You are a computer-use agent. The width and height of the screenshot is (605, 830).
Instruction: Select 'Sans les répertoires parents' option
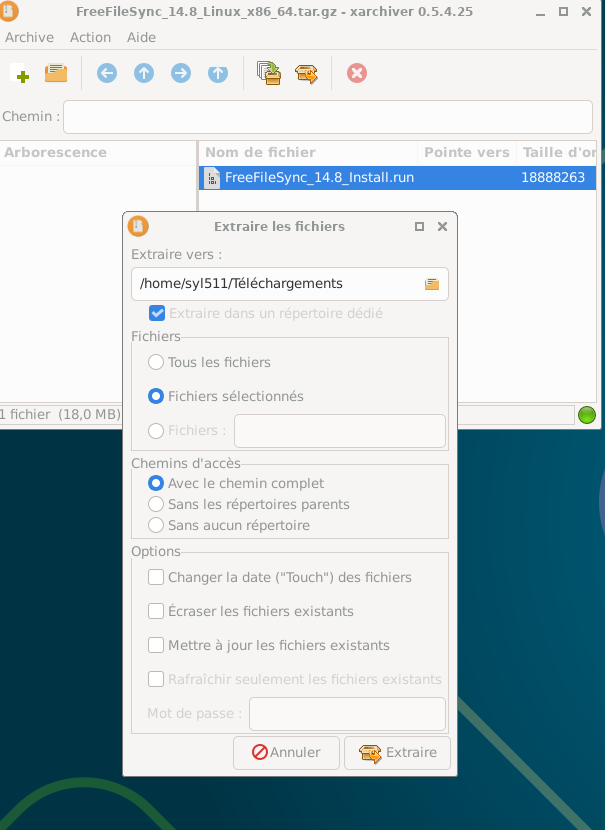tap(156, 505)
